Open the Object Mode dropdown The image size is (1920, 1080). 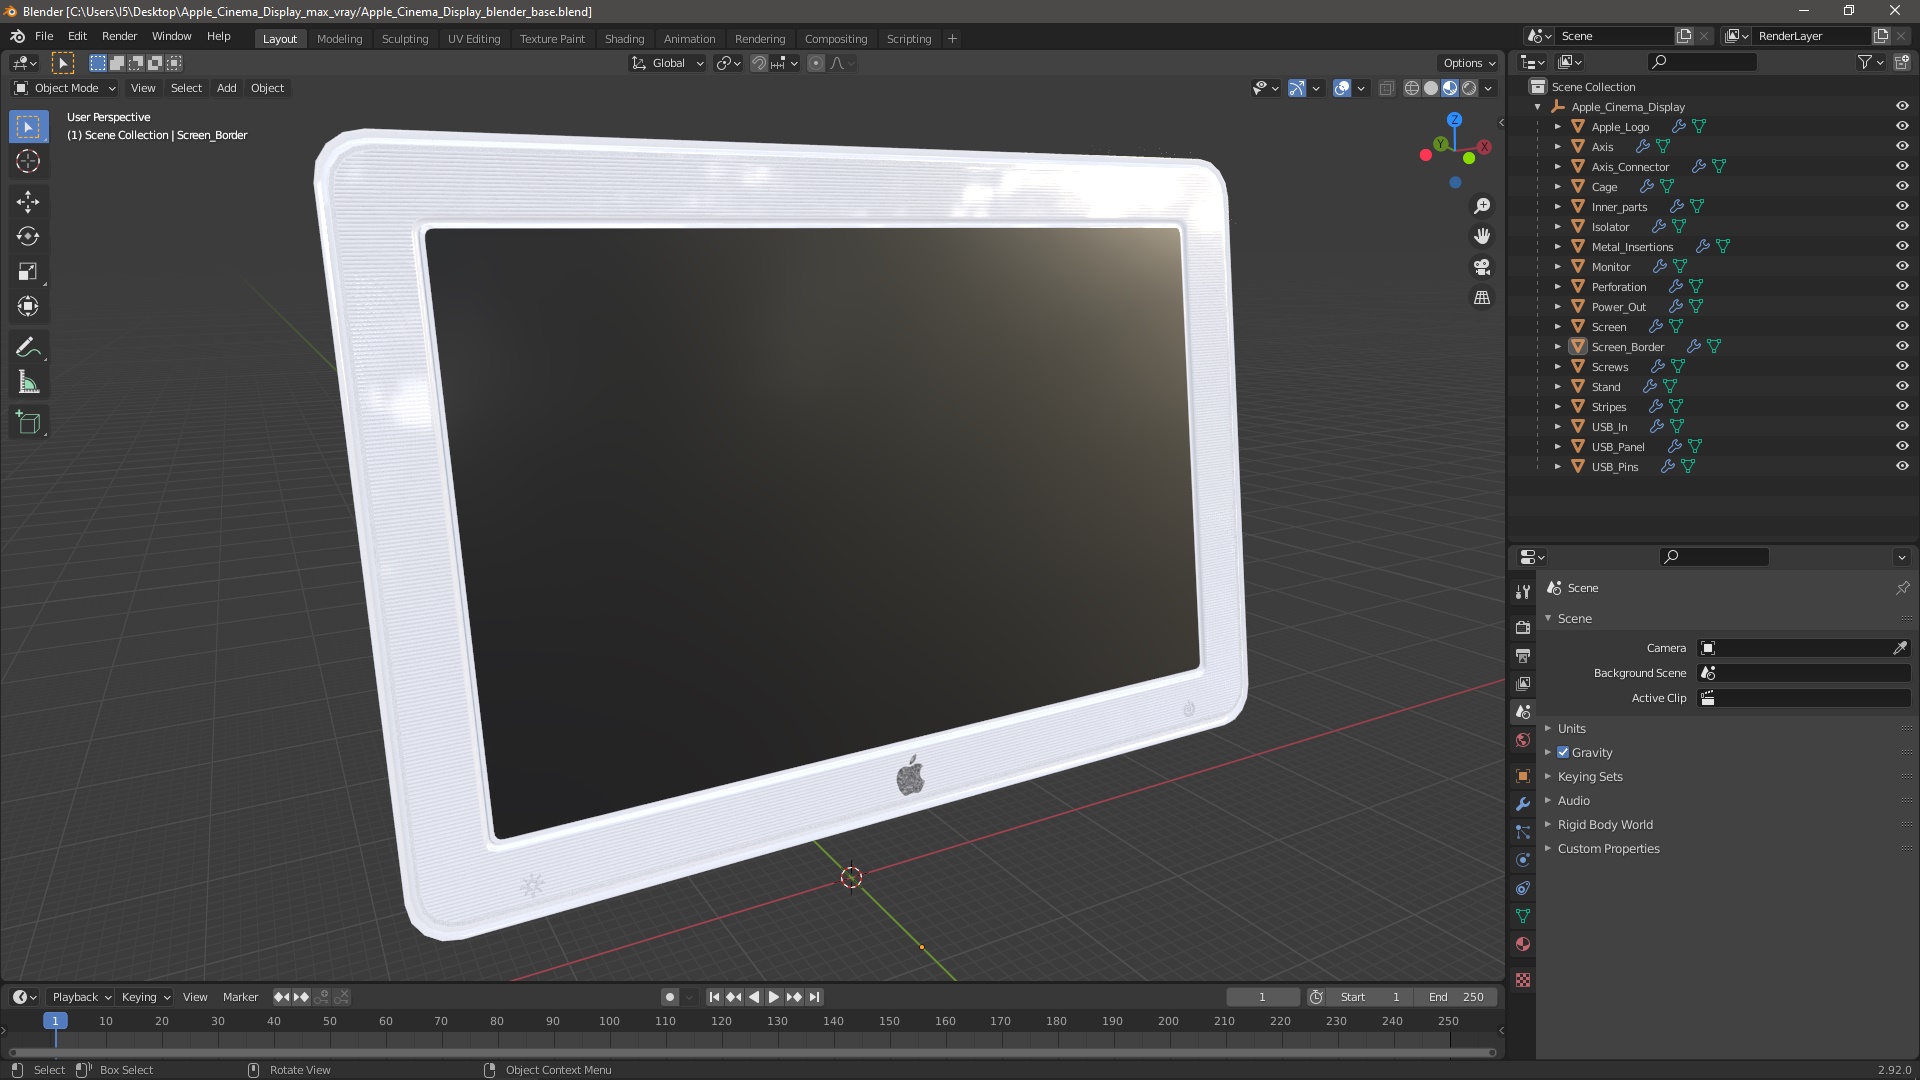coord(64,88)
